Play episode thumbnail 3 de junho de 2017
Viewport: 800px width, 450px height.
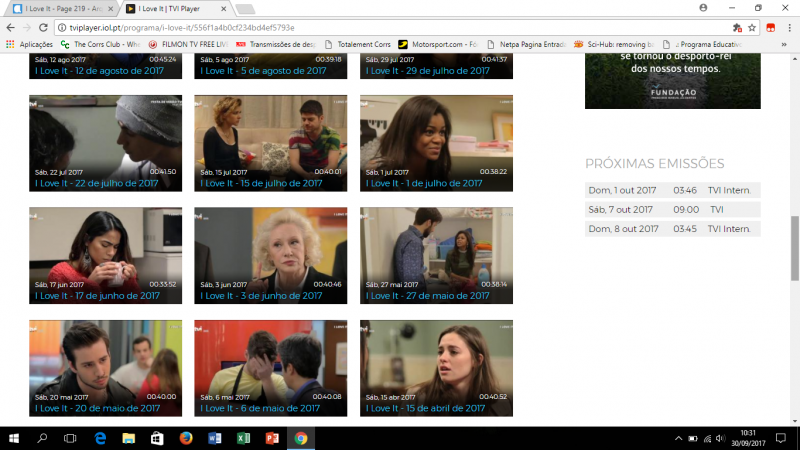coord(270,255)
